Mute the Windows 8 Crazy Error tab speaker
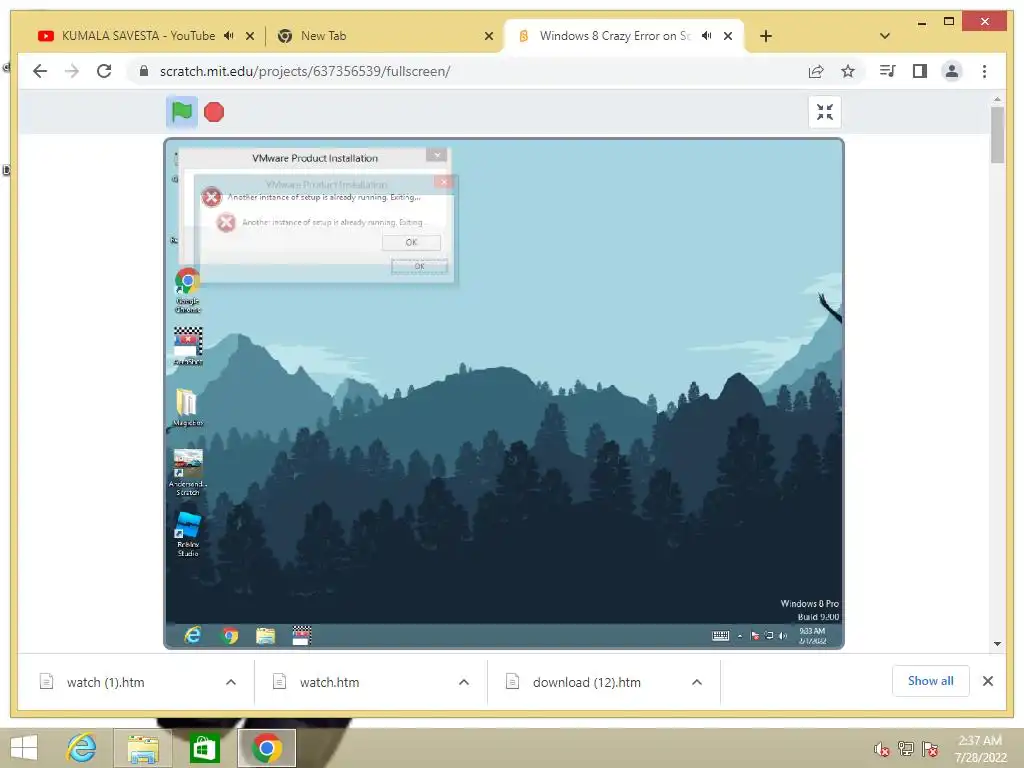The image size is (1024, 768). 707,36
